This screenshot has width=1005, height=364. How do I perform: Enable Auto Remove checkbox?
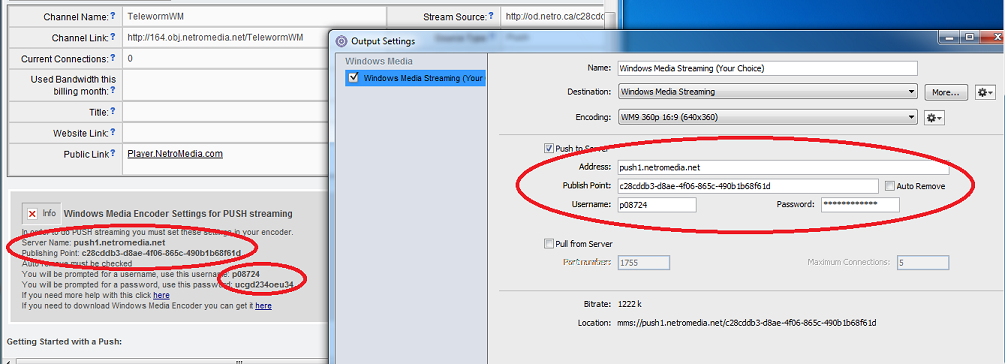pos(890,186)
